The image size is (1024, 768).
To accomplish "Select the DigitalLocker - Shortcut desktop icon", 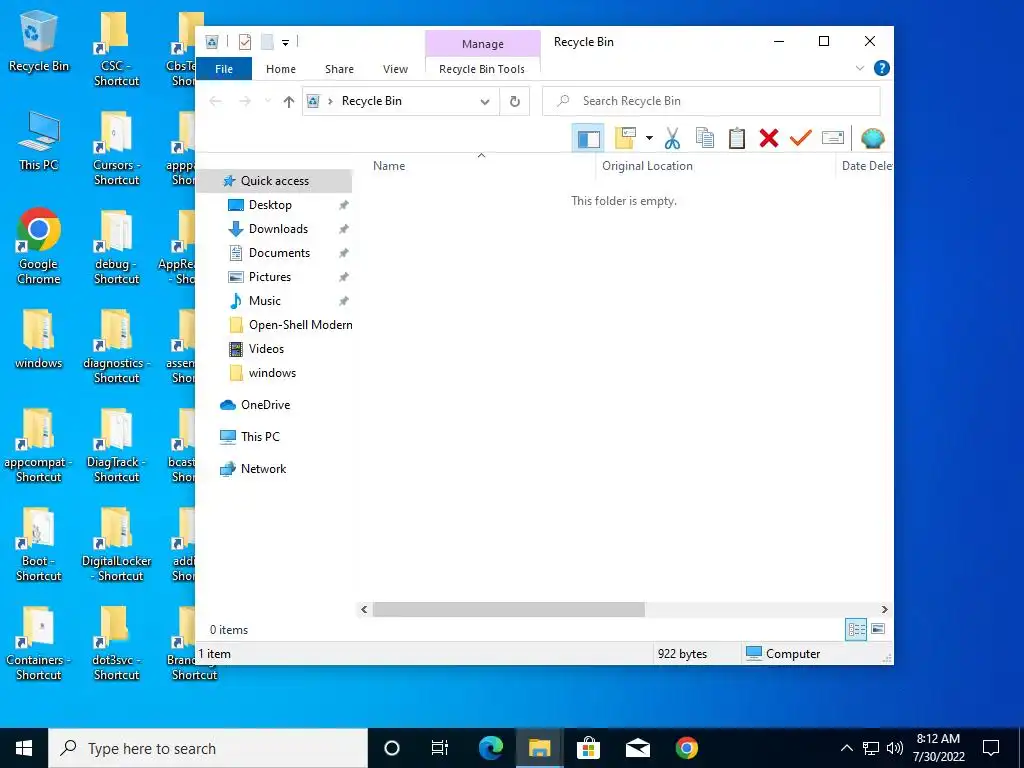I will (x=116, y=545).
